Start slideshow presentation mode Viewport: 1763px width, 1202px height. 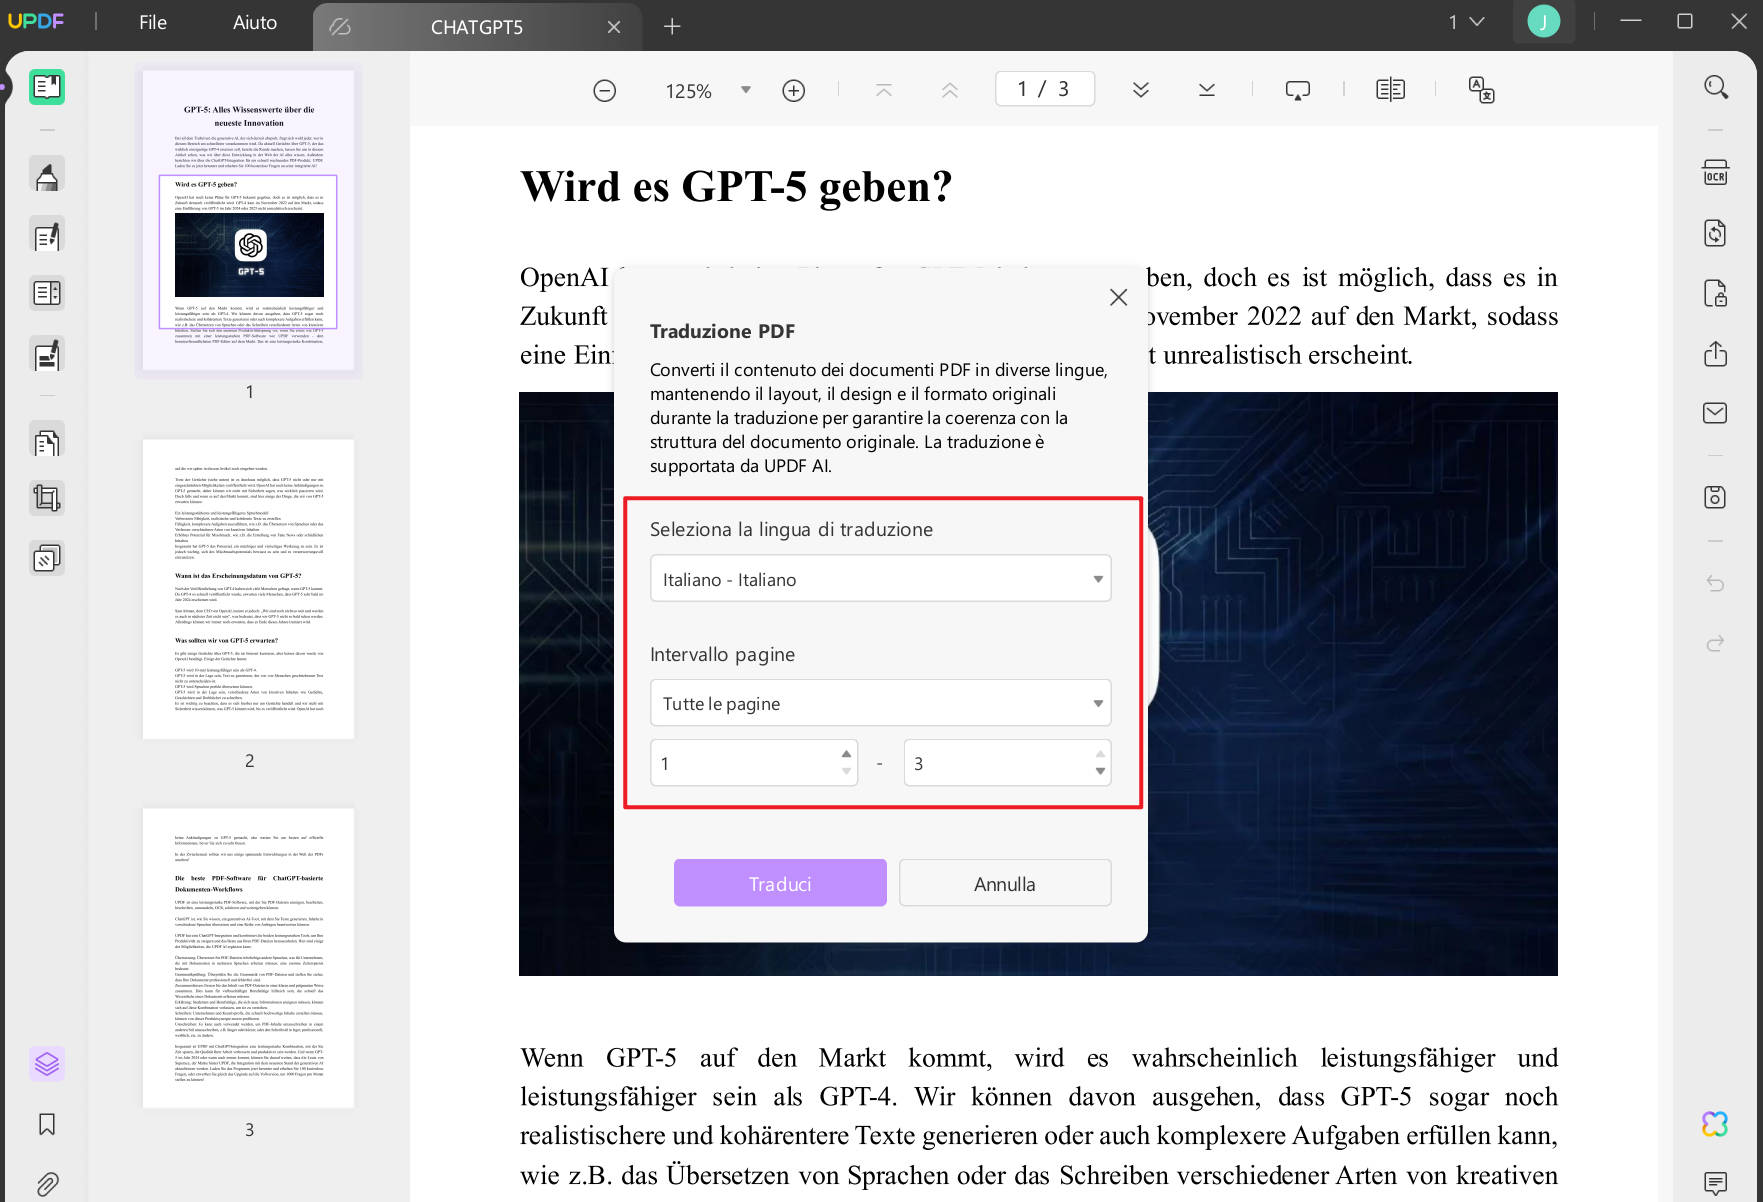(x=1297, y=90)
